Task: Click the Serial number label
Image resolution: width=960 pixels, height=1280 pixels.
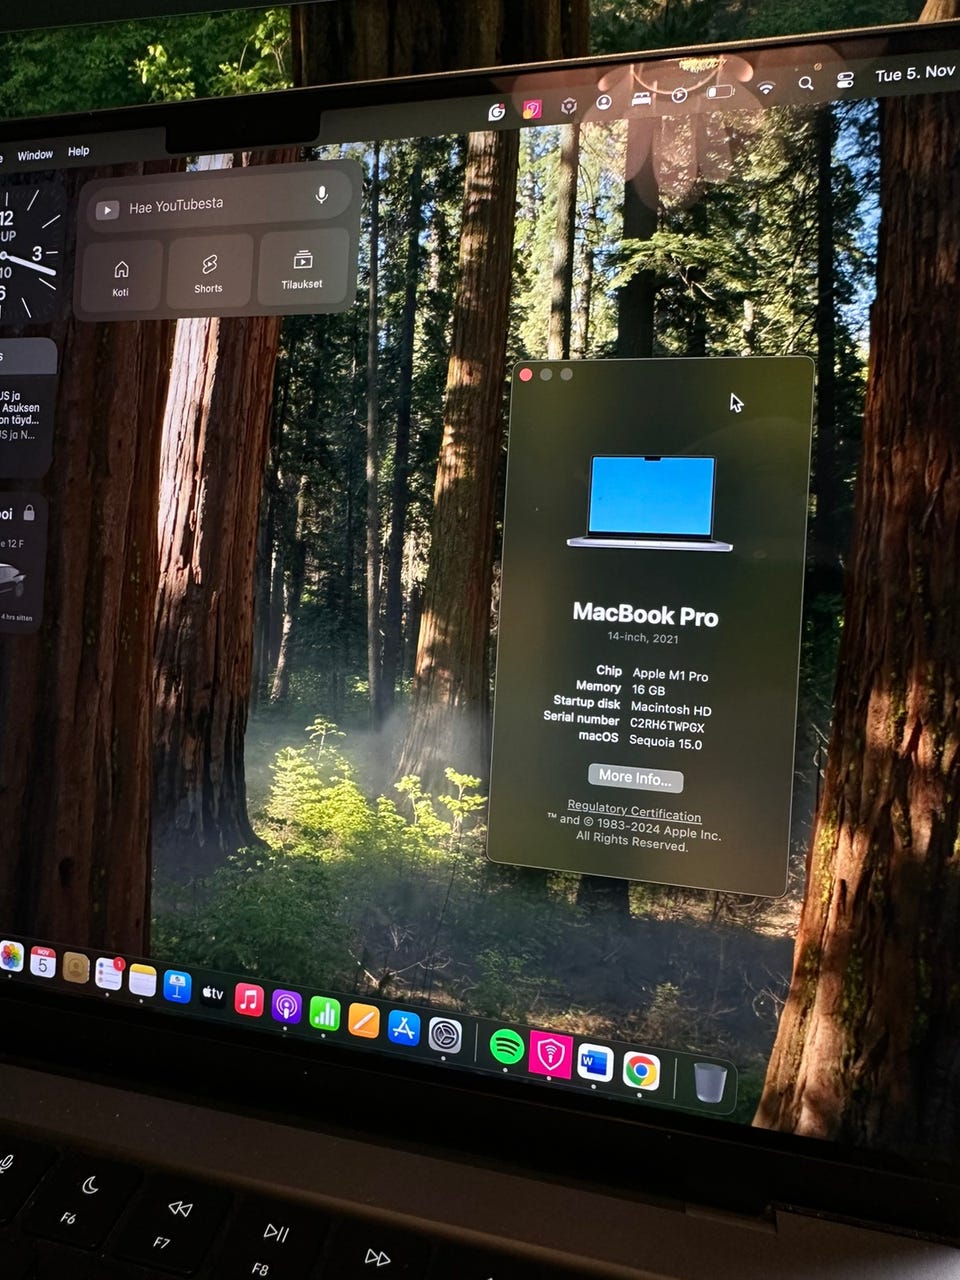Action: tap(581, 717)
